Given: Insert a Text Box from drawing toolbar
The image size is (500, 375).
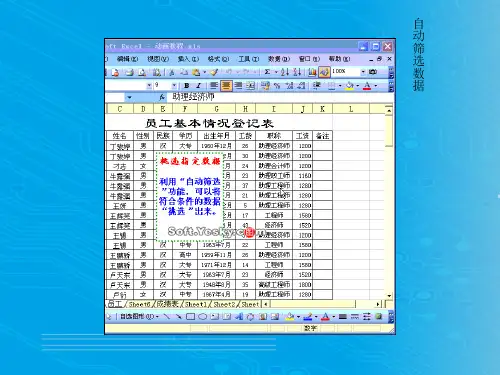Looking at the screenshot, I should pos(214,316).
